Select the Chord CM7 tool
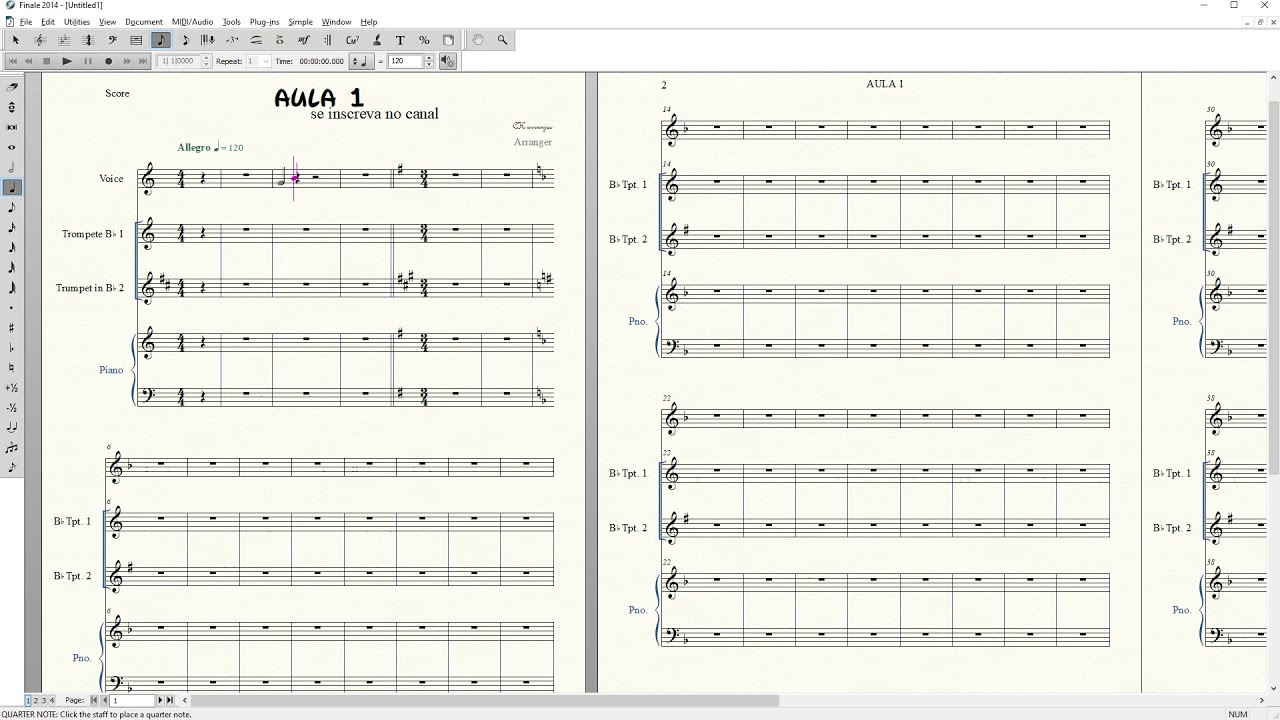Viewport: 1280px width, 720px height. click(x=352, y=40)
